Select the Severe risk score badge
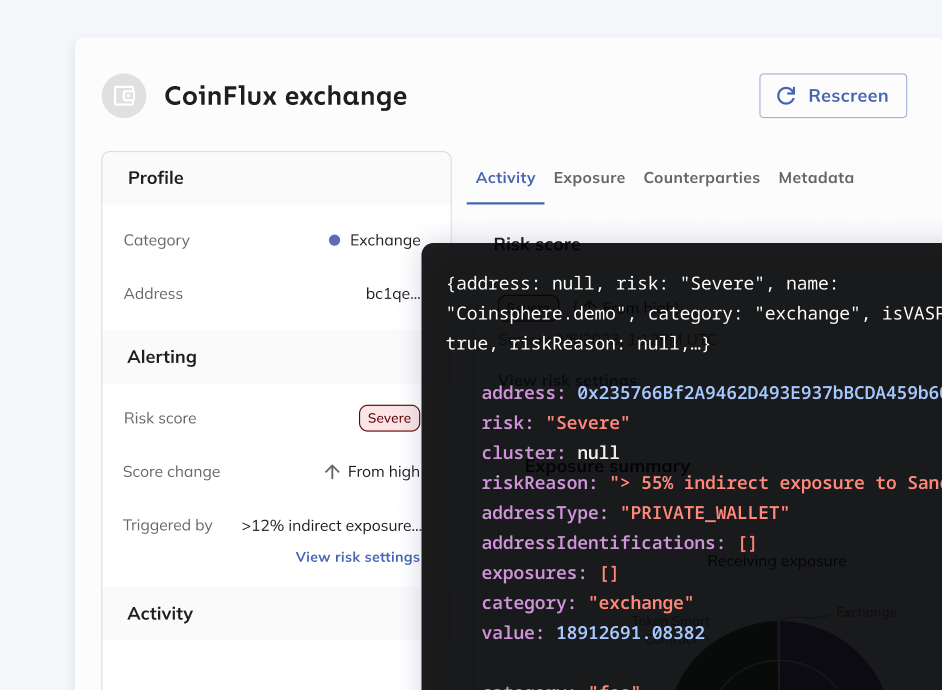This screenshot has height=690, width=942. point(389,418)
